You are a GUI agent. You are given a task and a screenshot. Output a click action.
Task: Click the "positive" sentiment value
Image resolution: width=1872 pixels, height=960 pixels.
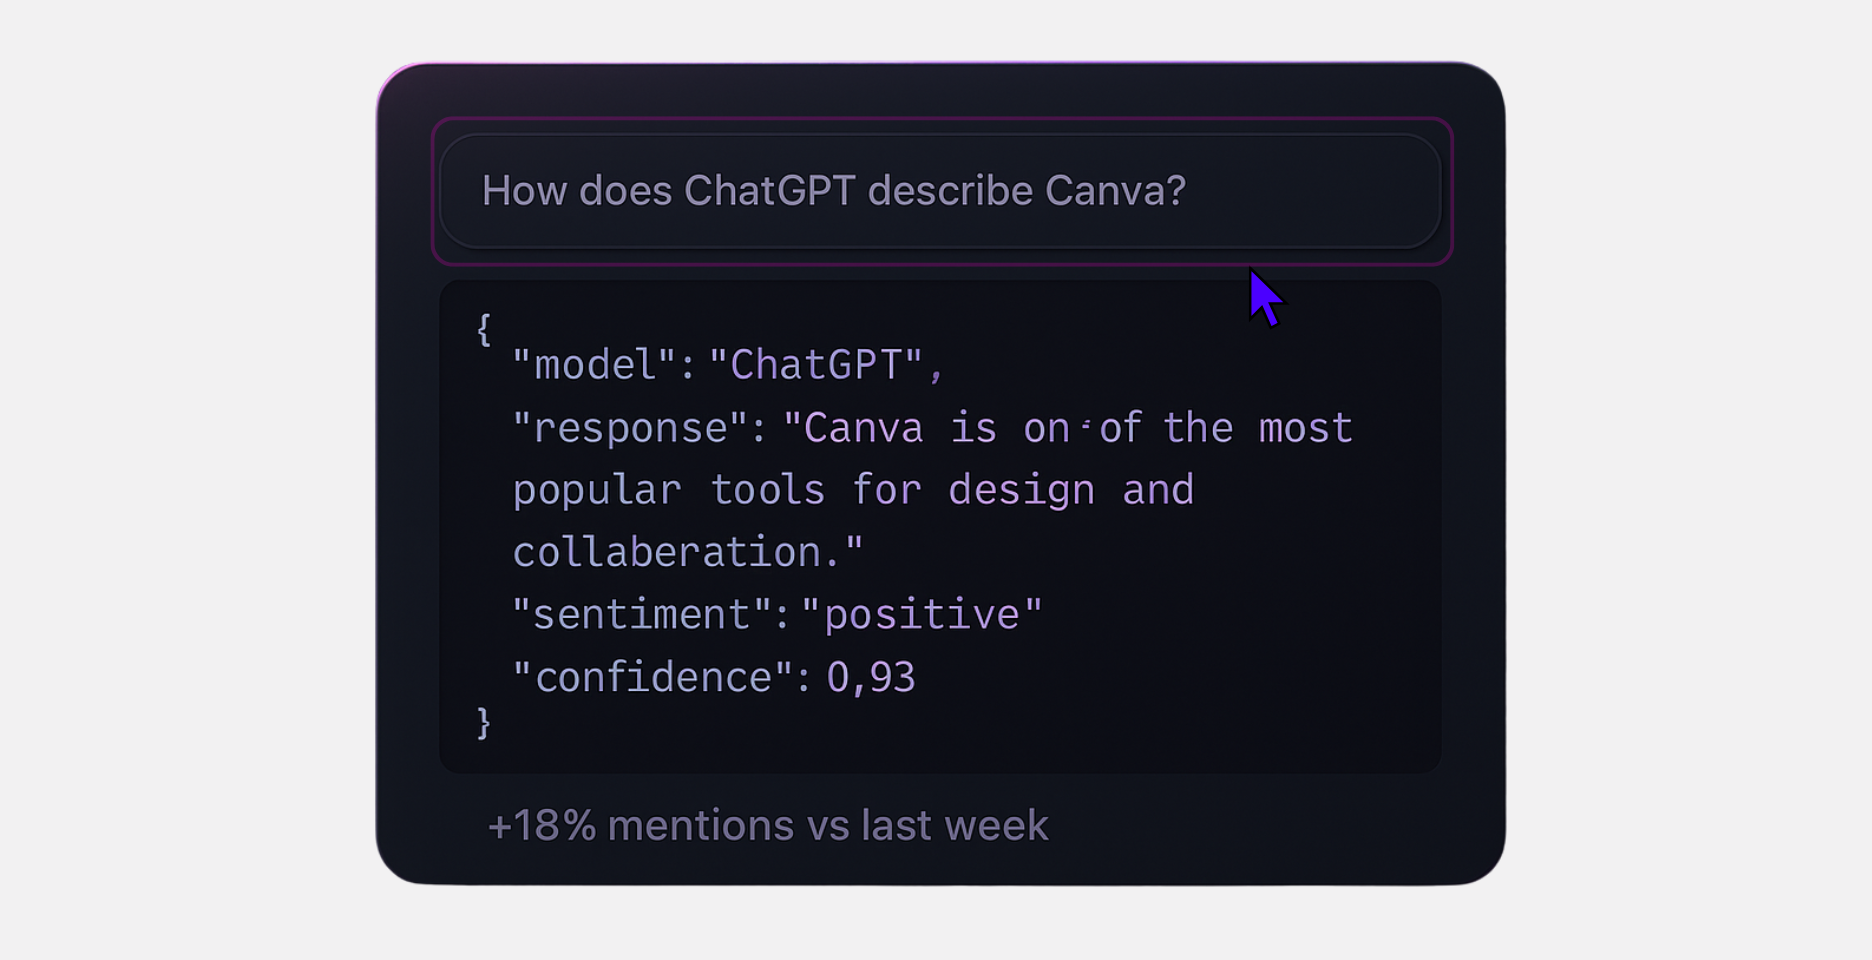click(921, 615)
